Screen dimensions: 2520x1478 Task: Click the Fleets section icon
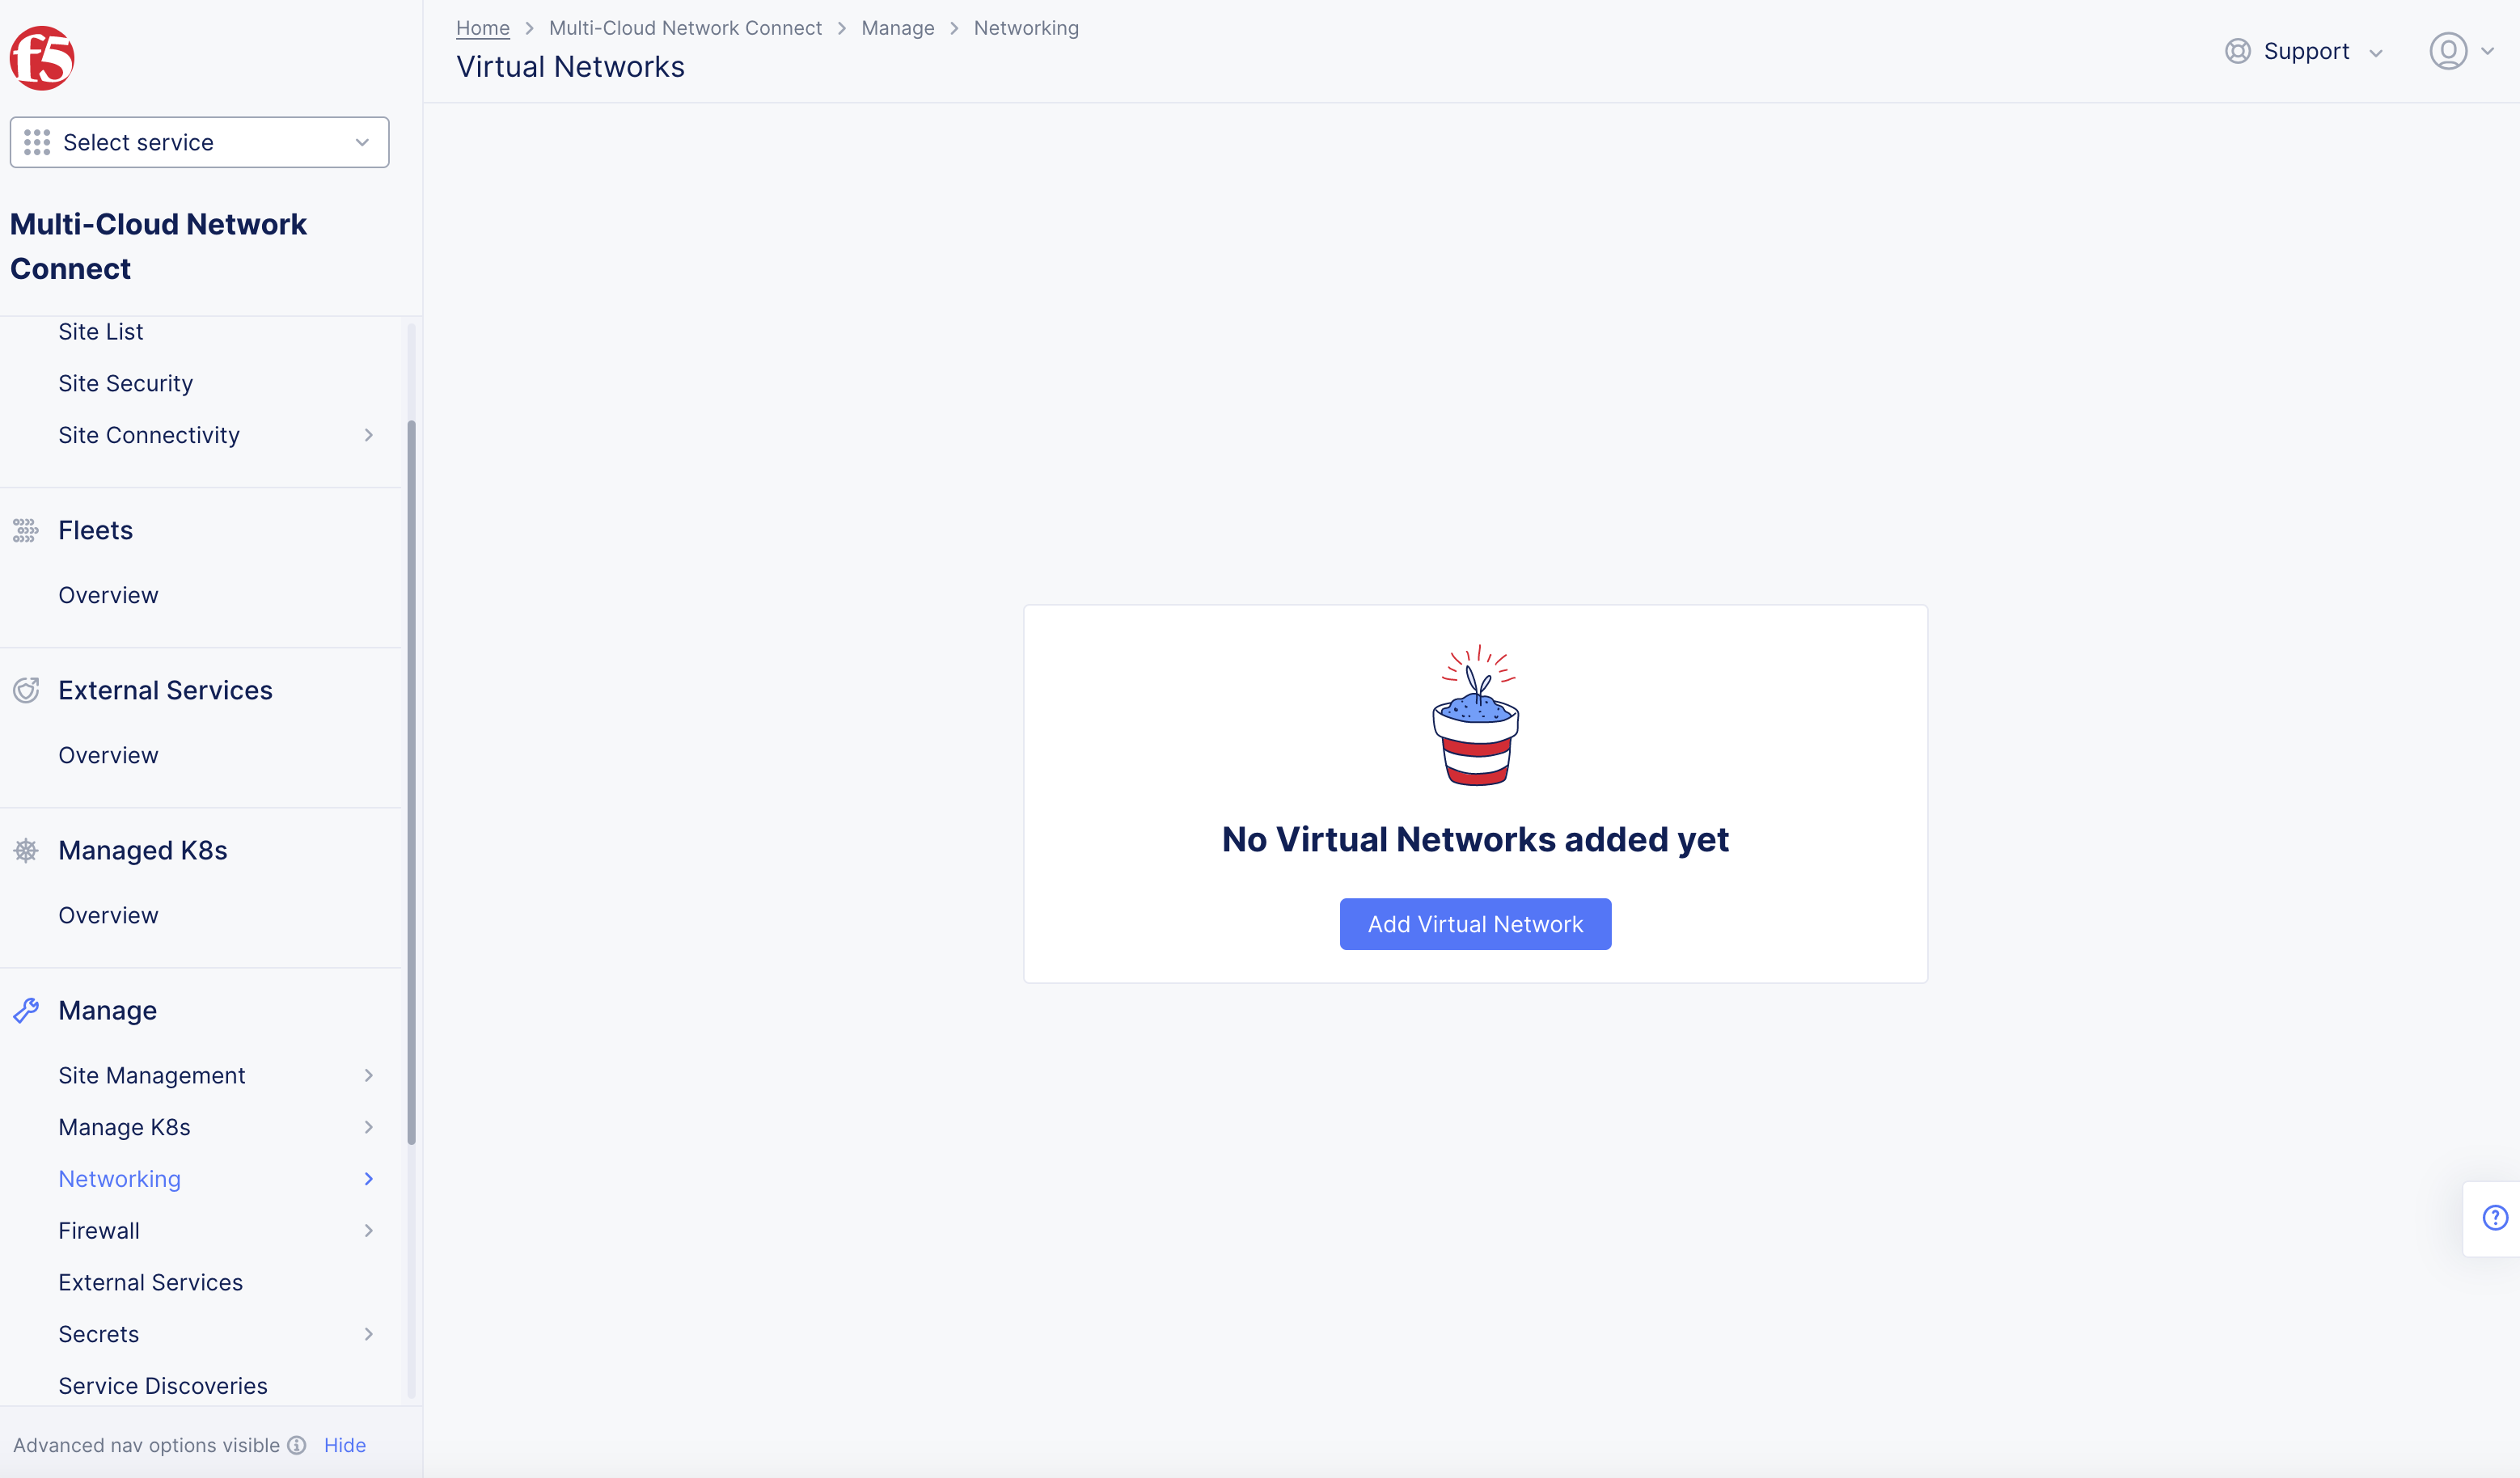pyautogui.click(x=25, y=531)
